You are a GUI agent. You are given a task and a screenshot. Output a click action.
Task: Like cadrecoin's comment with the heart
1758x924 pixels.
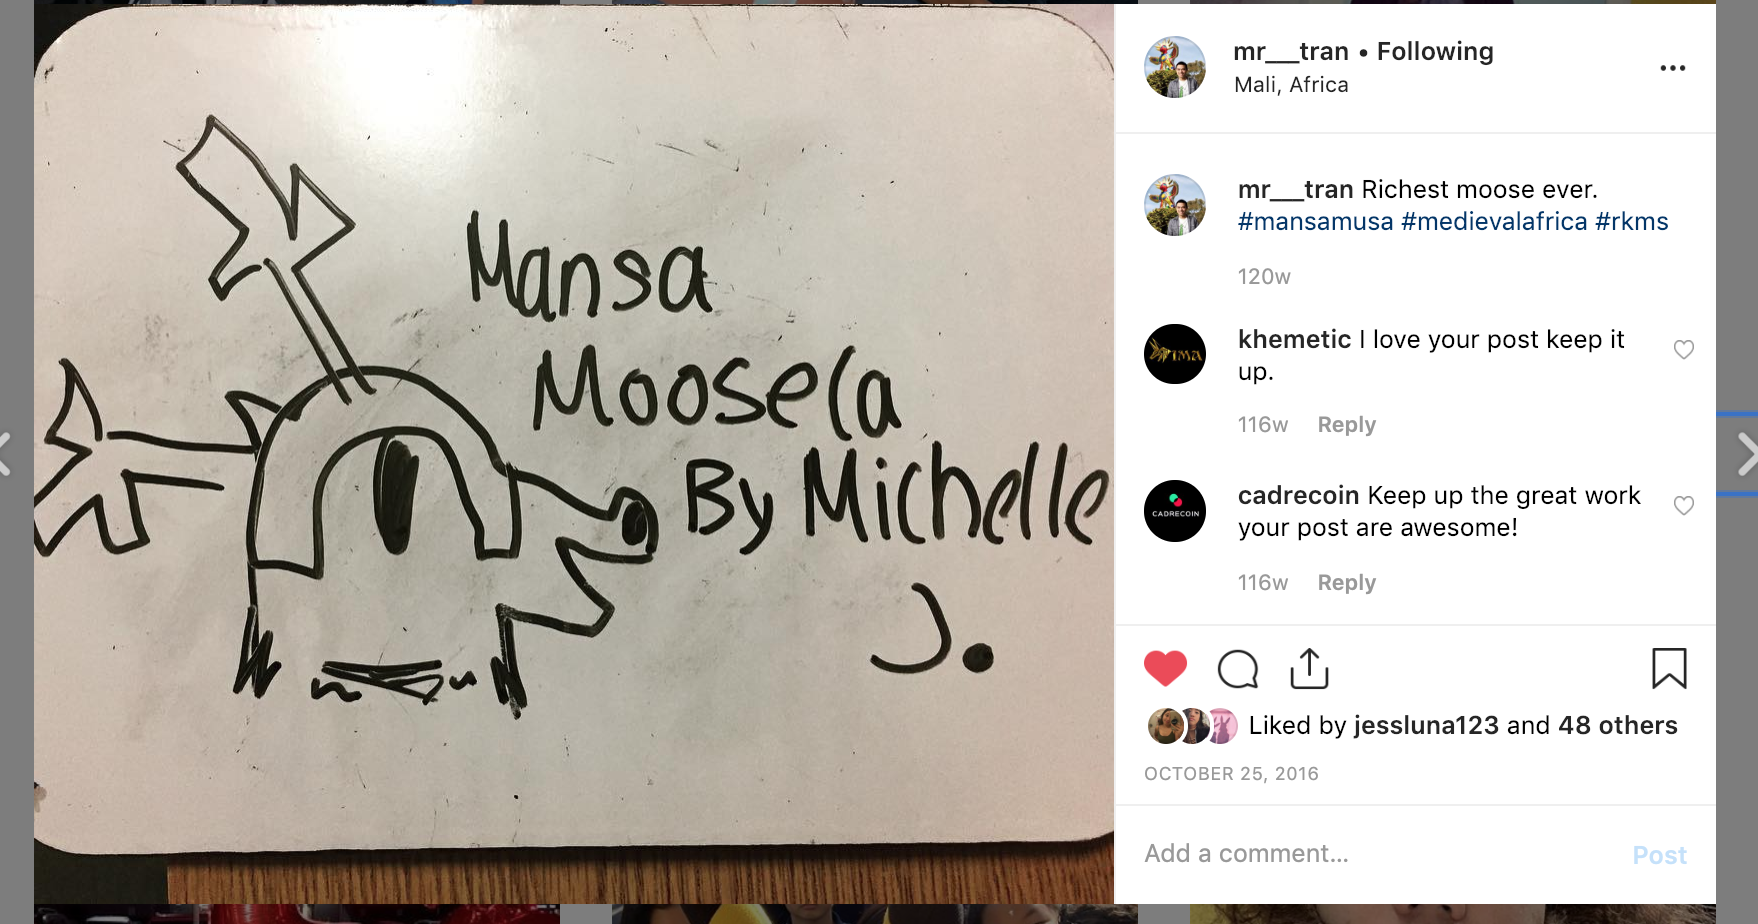(x=1684, y=505)
